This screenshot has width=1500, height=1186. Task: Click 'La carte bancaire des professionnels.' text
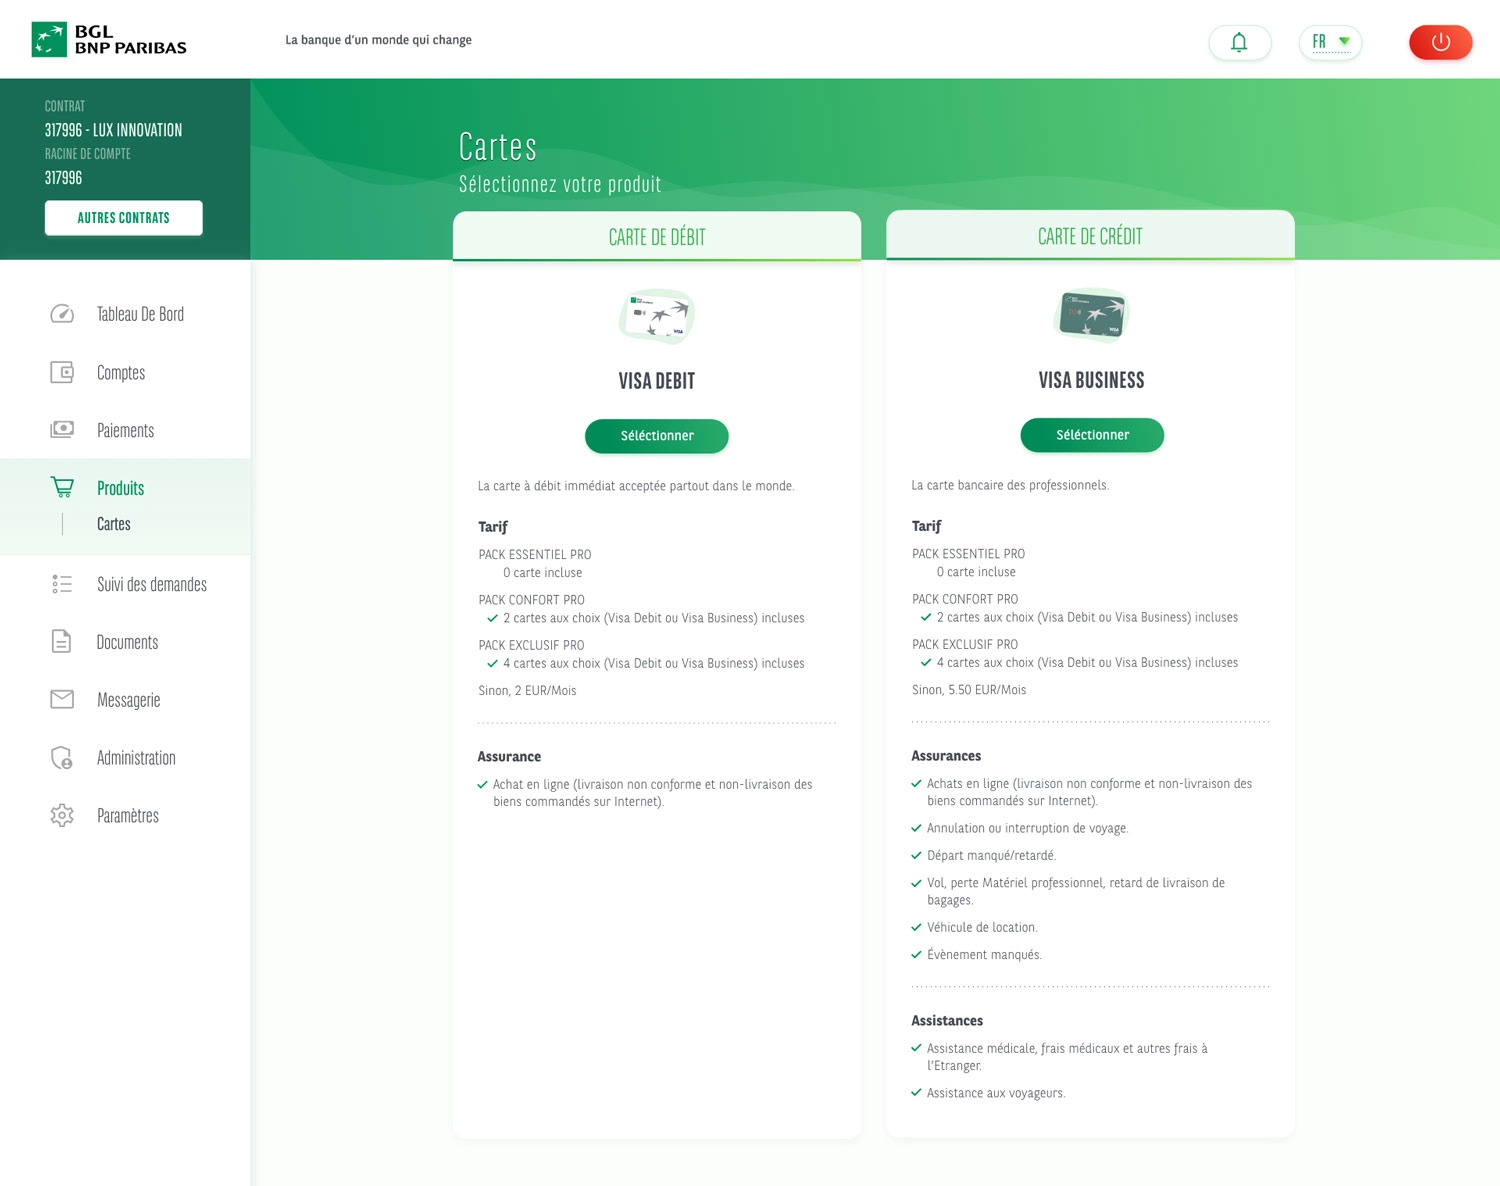coord(1010,486)
